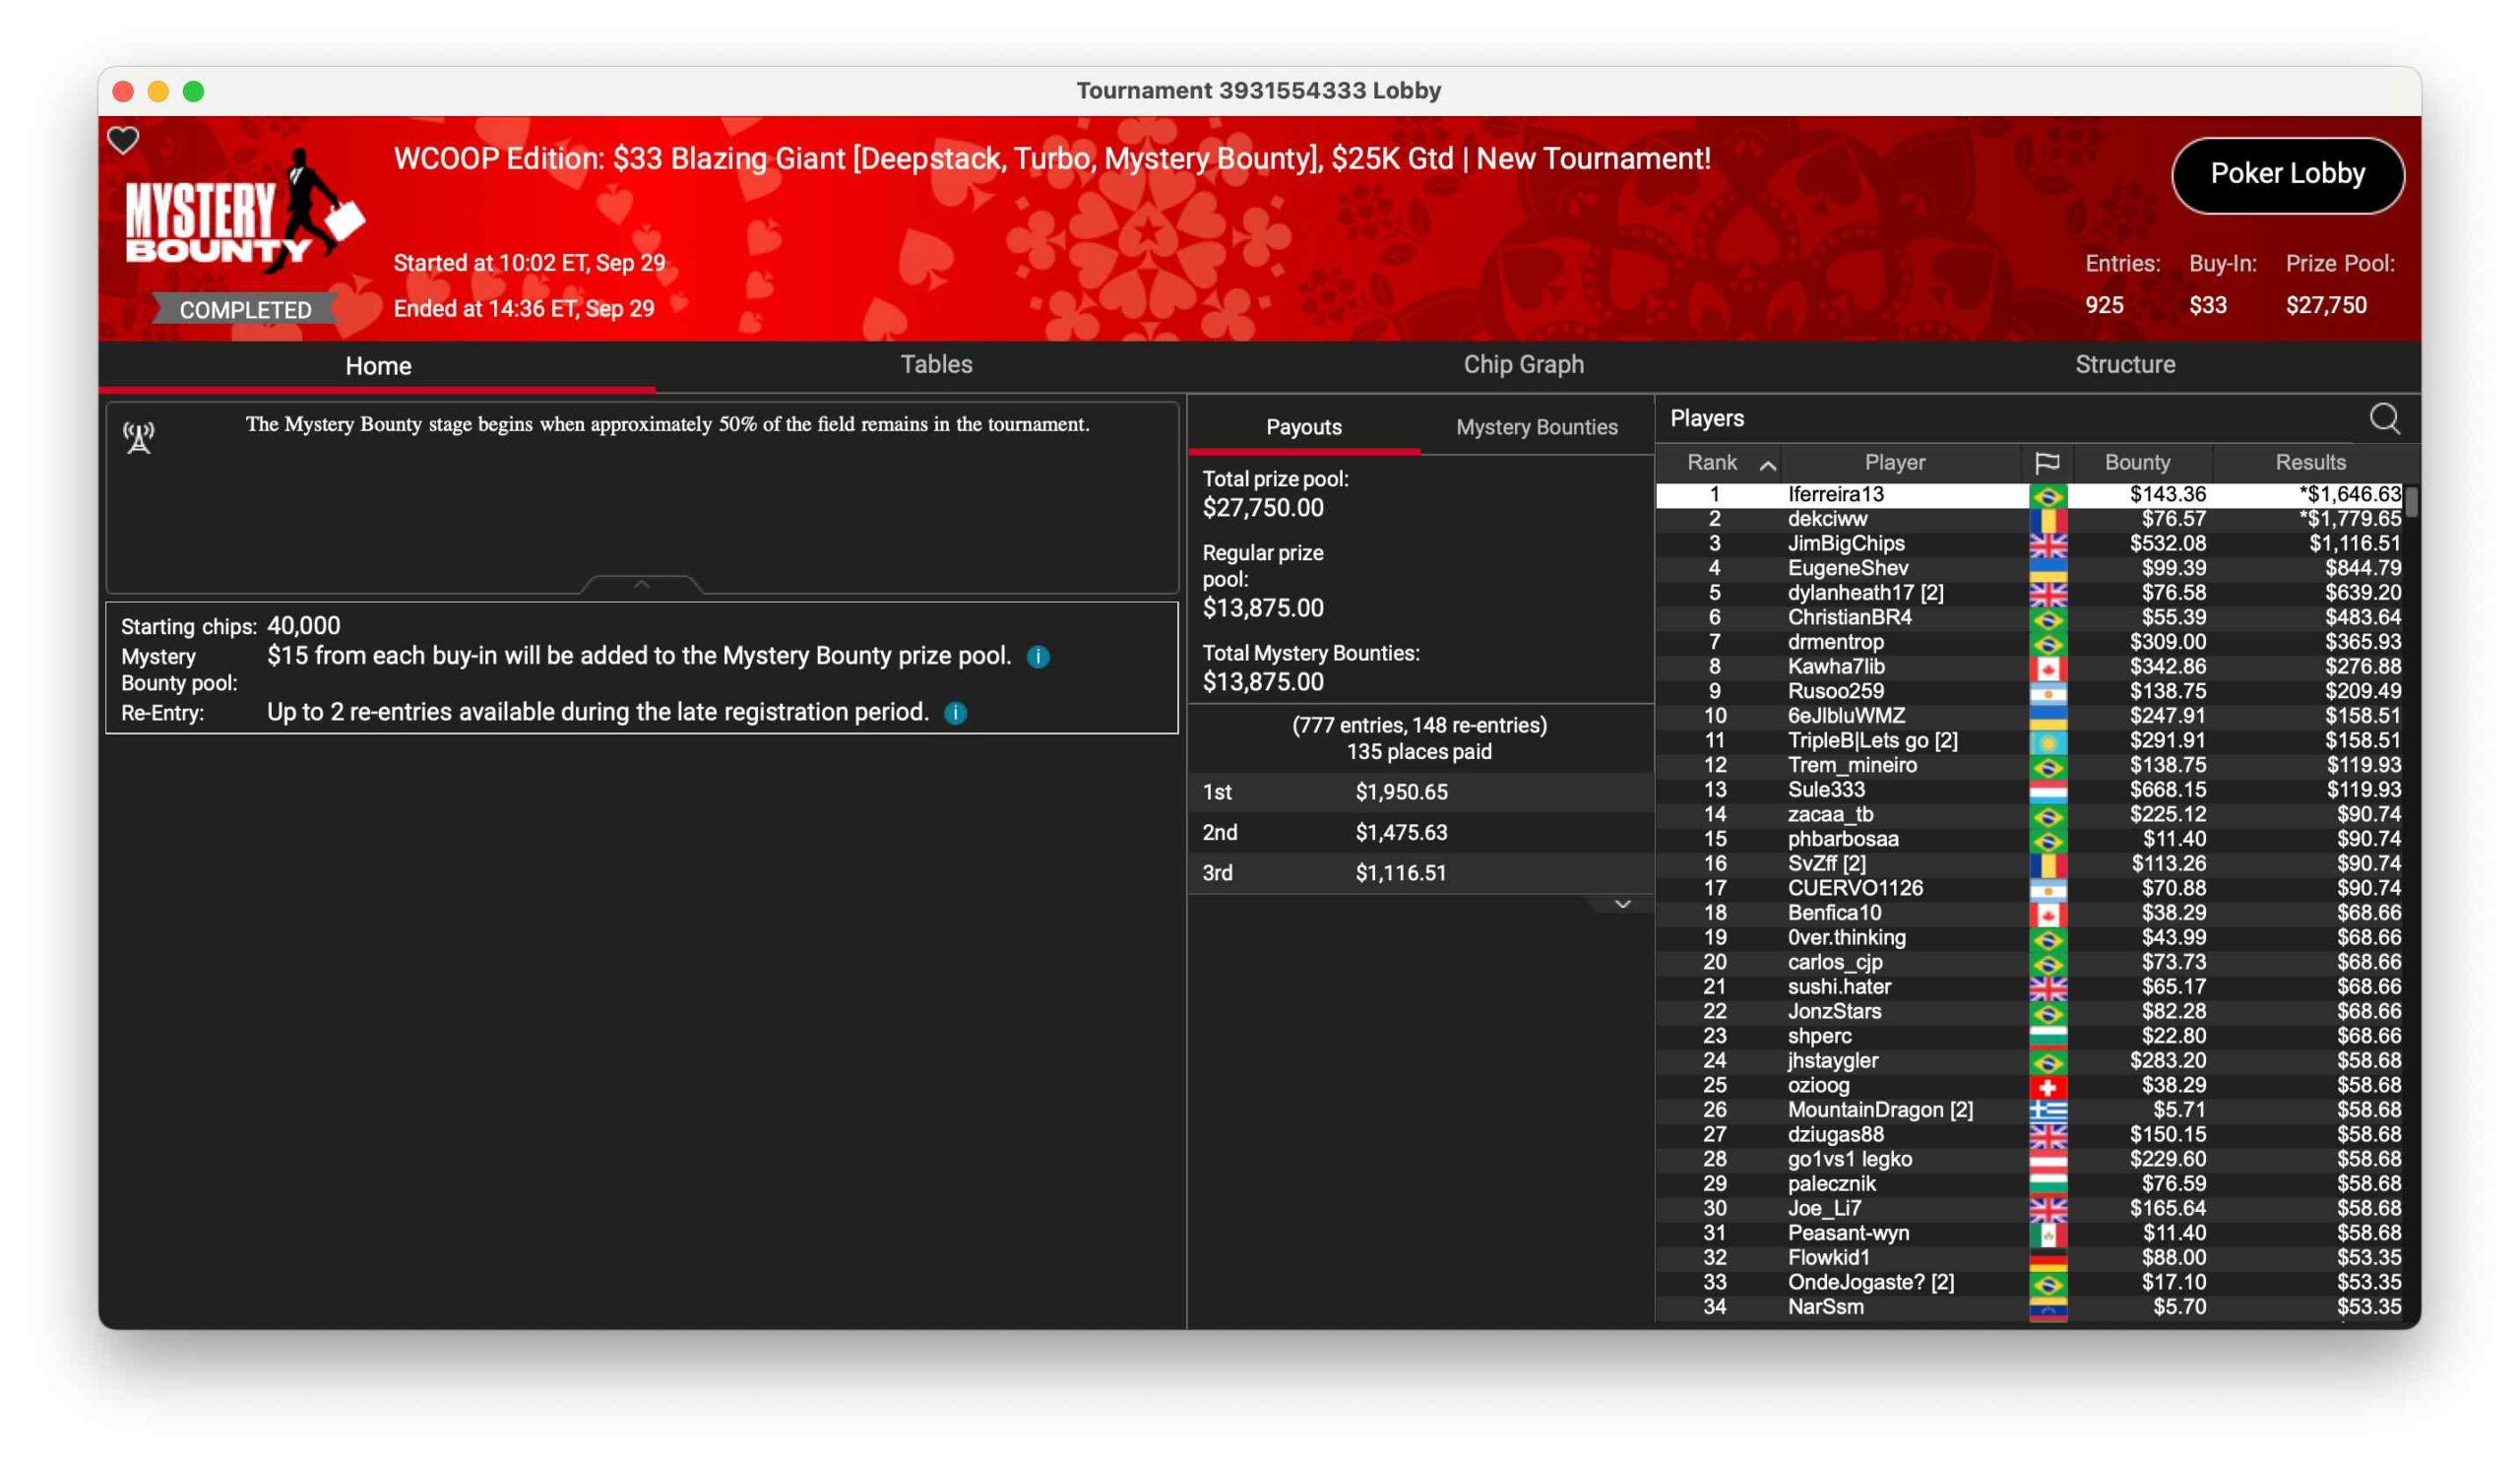2520x1460 pixels.
Task: Click the Poker Lobby button
Action: pyautogui.click(x=2286, y=174)
